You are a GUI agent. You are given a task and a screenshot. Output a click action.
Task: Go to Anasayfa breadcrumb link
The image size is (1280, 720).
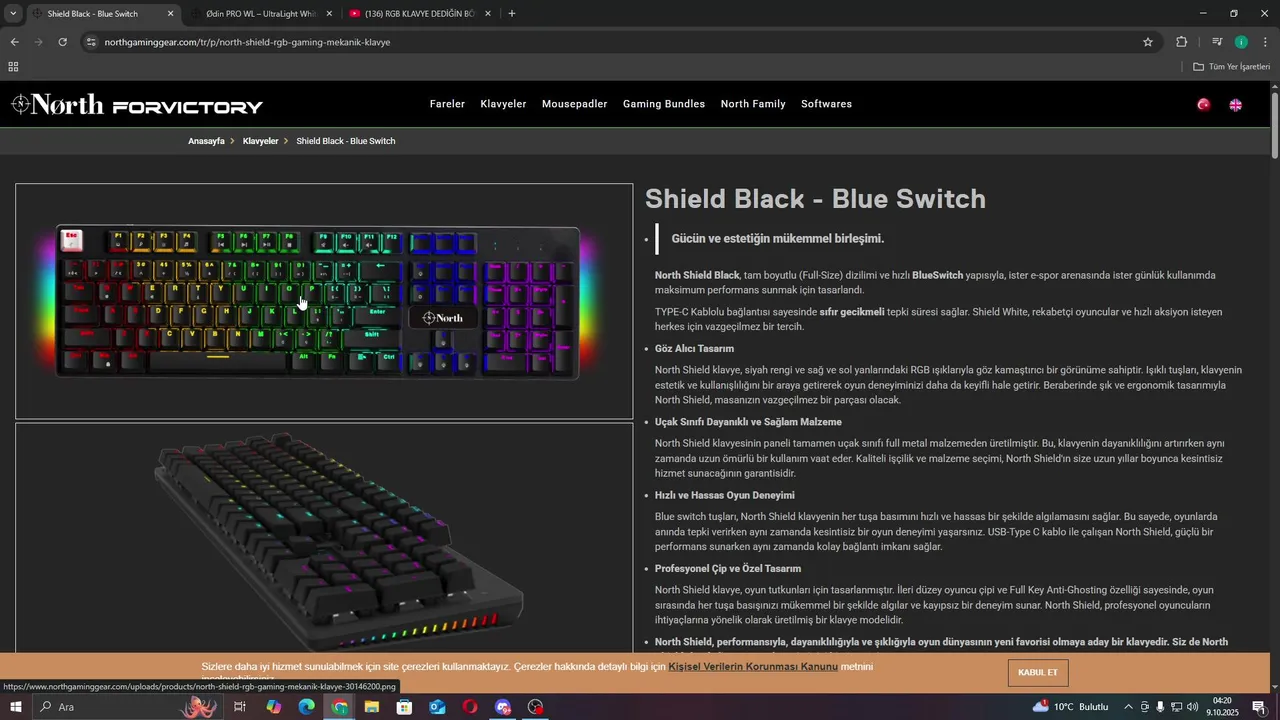pos(206,141)
